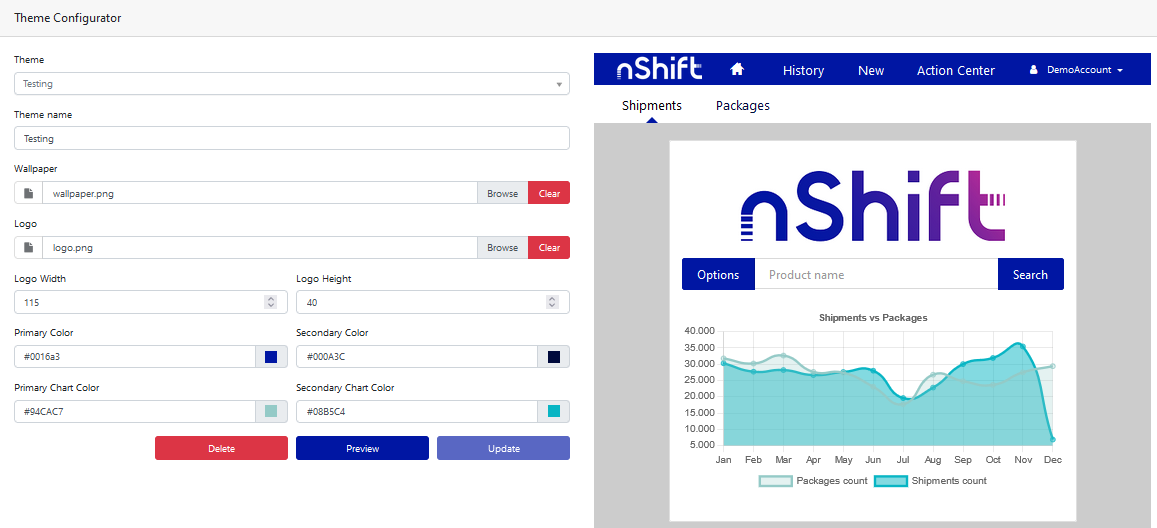Adjust the Logo Height stepper

point(552,302)
